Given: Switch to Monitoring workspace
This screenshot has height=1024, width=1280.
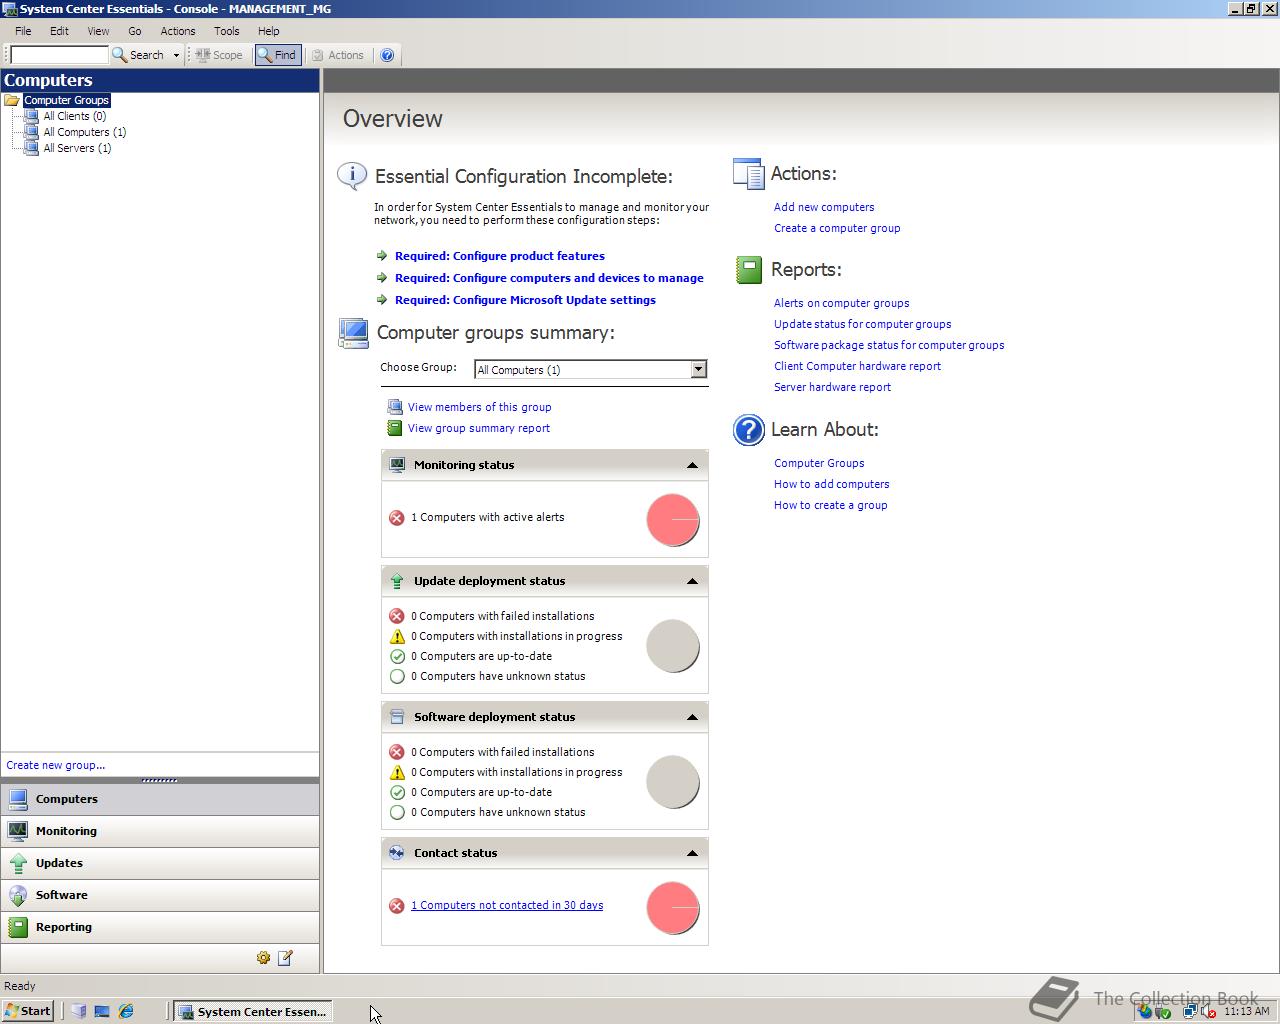Looking at the screenshot, I should 160,831.
